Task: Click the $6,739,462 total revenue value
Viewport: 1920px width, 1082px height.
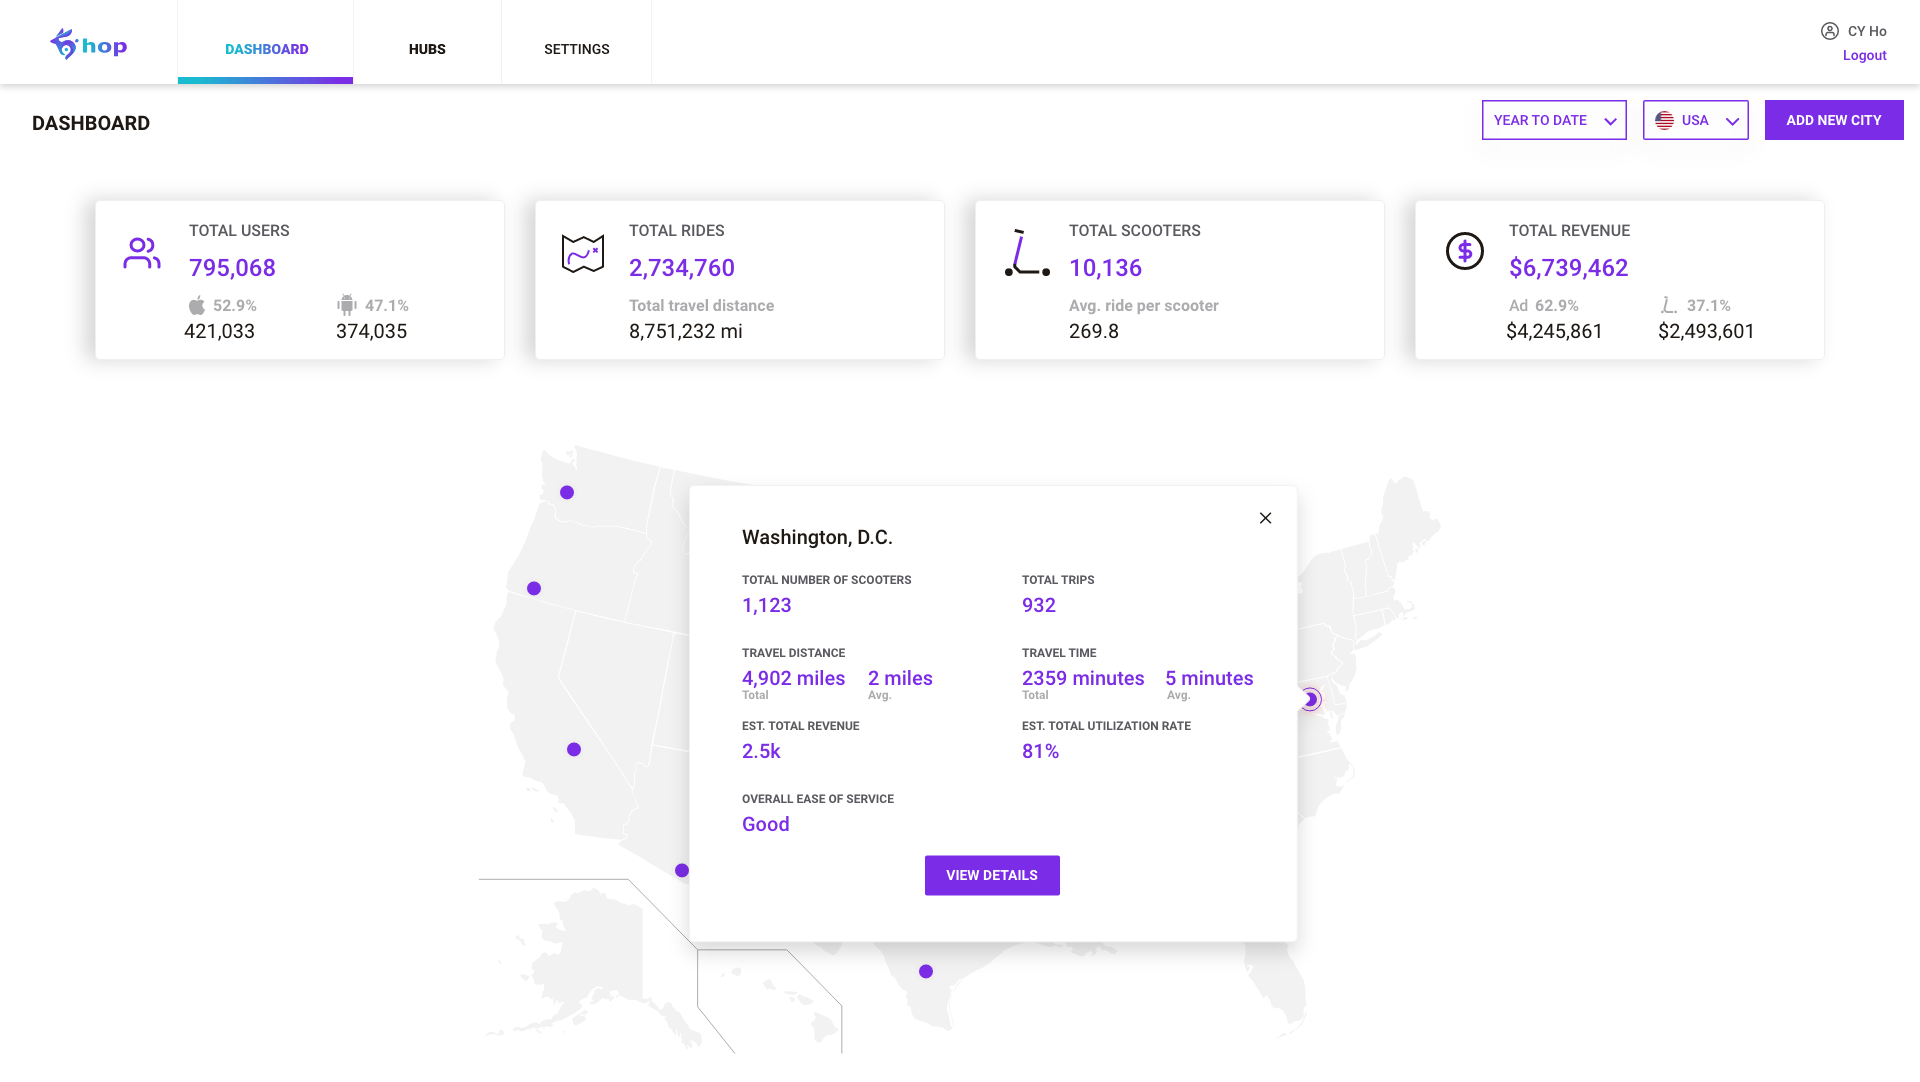Action: point(1568,268)
